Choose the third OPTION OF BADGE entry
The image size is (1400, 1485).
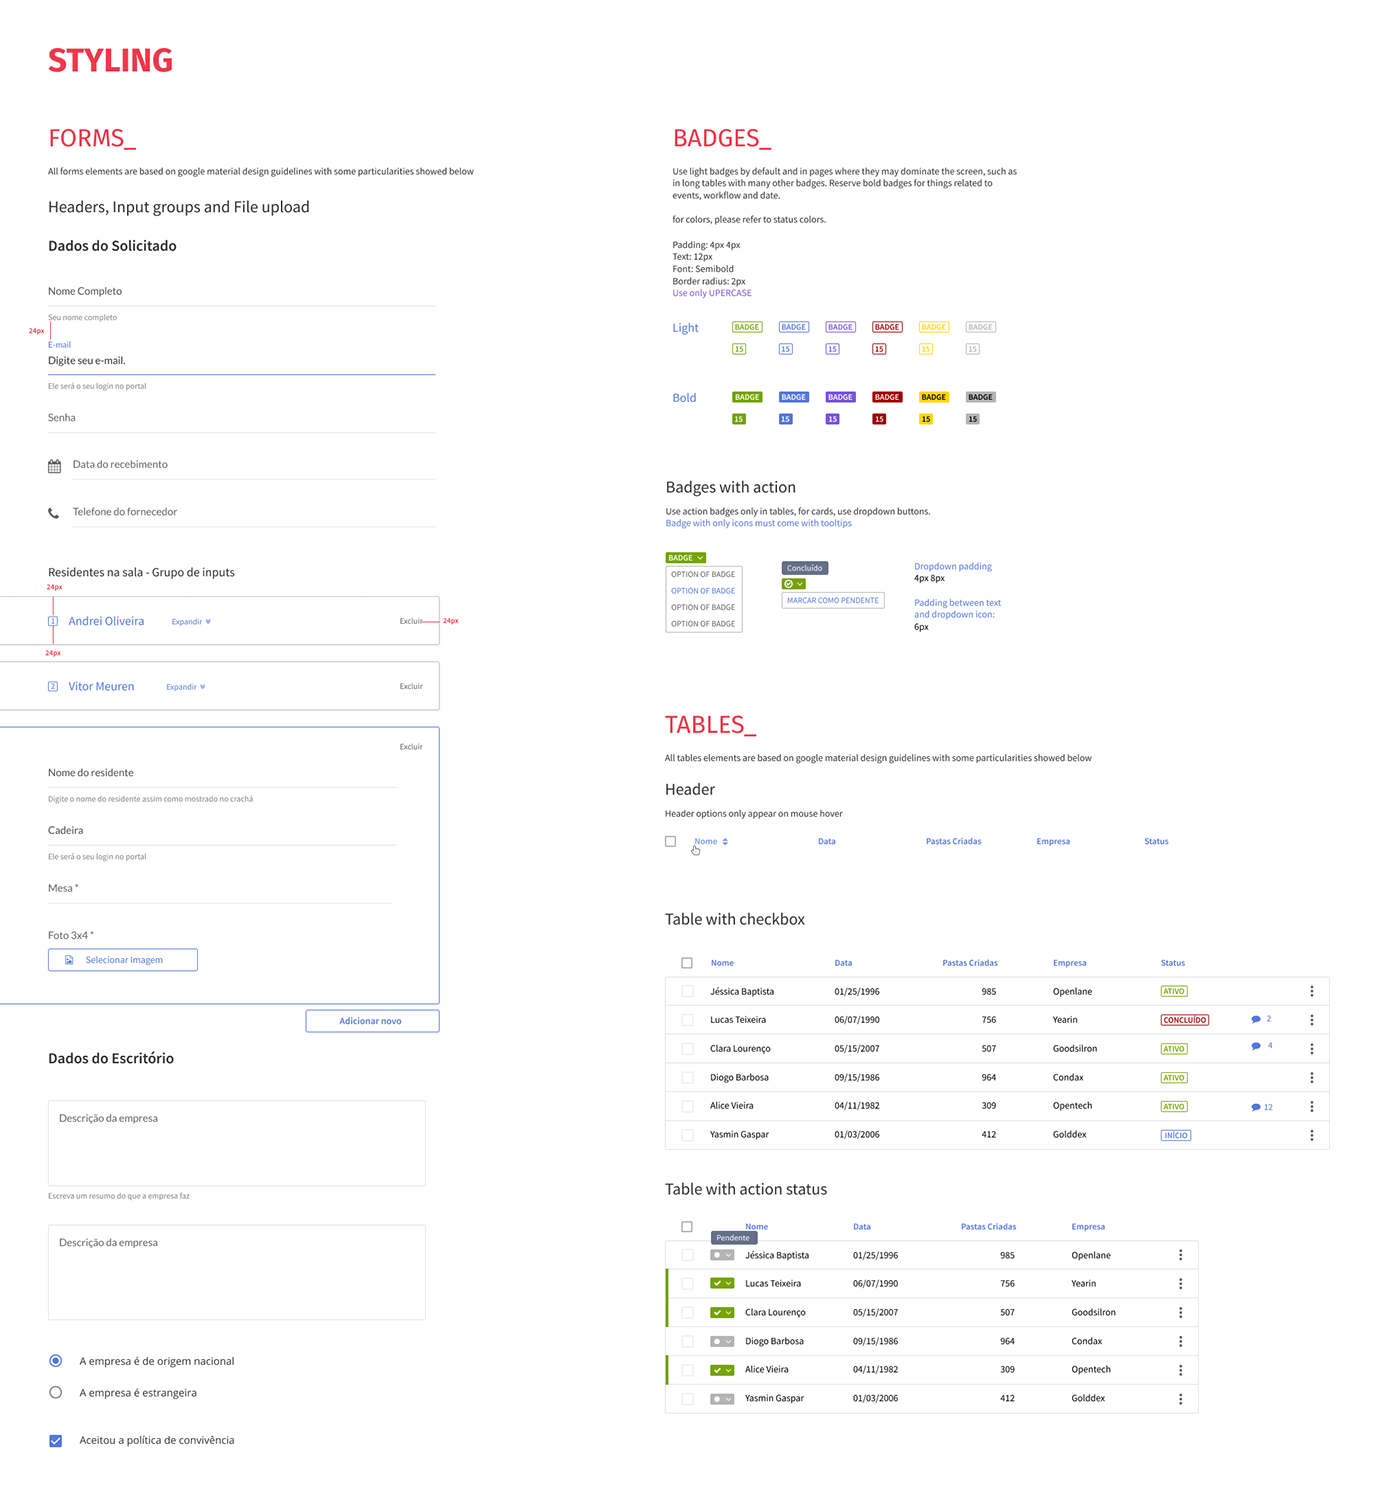(x=703, y=608)
